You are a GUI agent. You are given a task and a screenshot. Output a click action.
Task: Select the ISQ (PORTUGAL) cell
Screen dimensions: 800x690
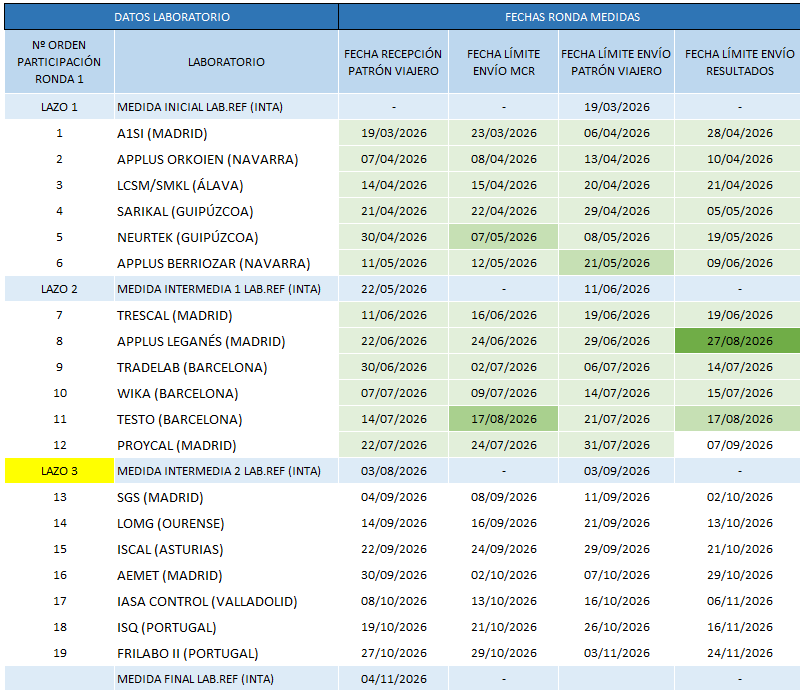(x=226, y=627)
